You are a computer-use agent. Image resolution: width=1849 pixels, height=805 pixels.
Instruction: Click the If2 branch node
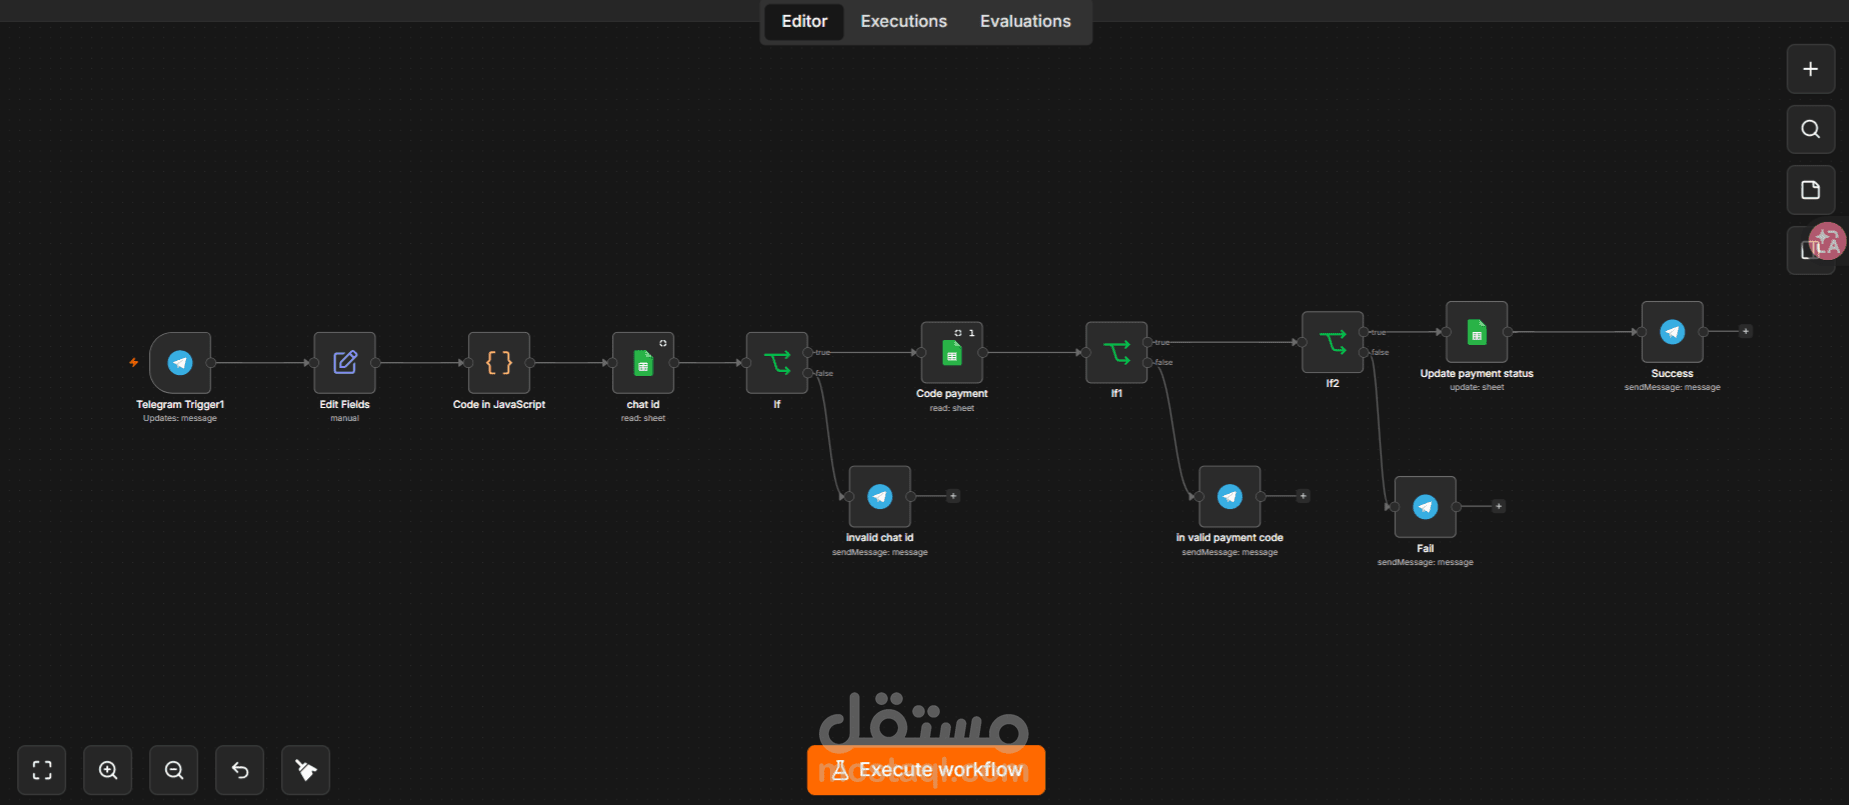click(x=1333, y=342)
